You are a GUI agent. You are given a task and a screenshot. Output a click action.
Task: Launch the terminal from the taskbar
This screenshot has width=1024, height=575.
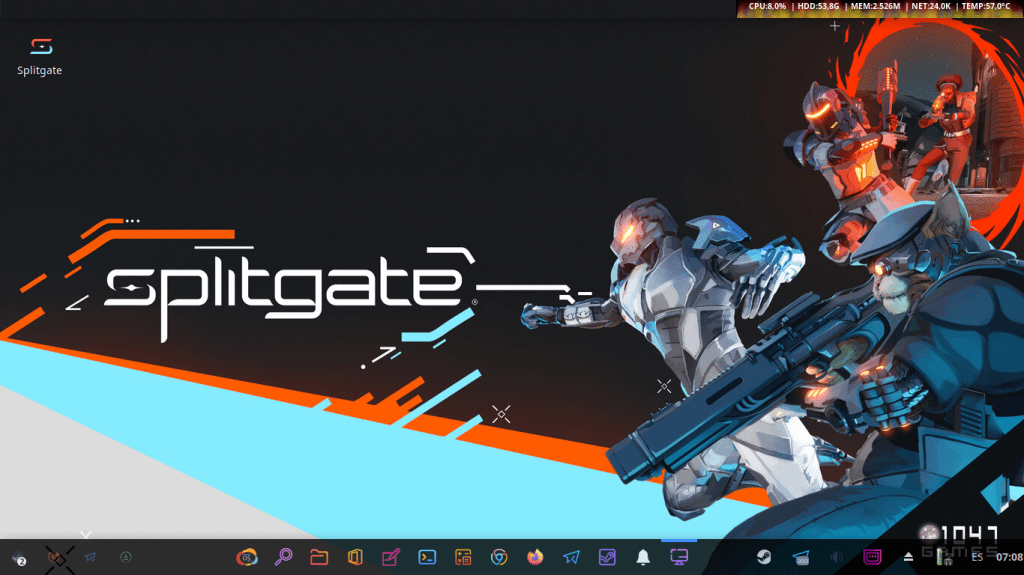point(427,557)
